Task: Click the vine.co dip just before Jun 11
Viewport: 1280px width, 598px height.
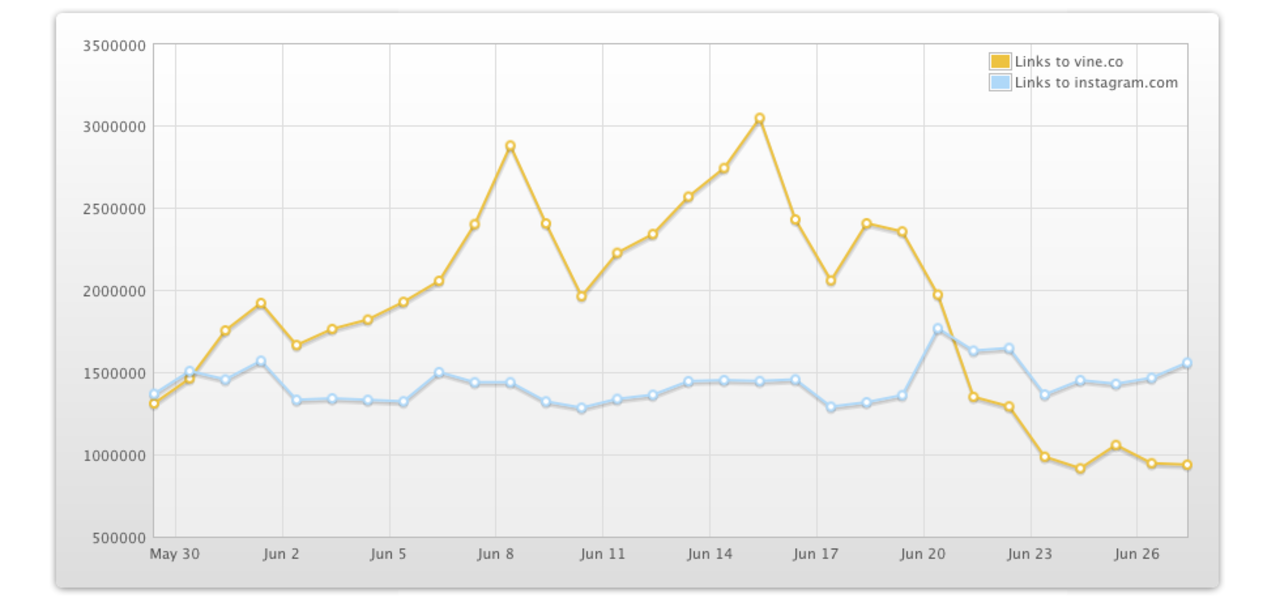Action: [x=581, y=296]
